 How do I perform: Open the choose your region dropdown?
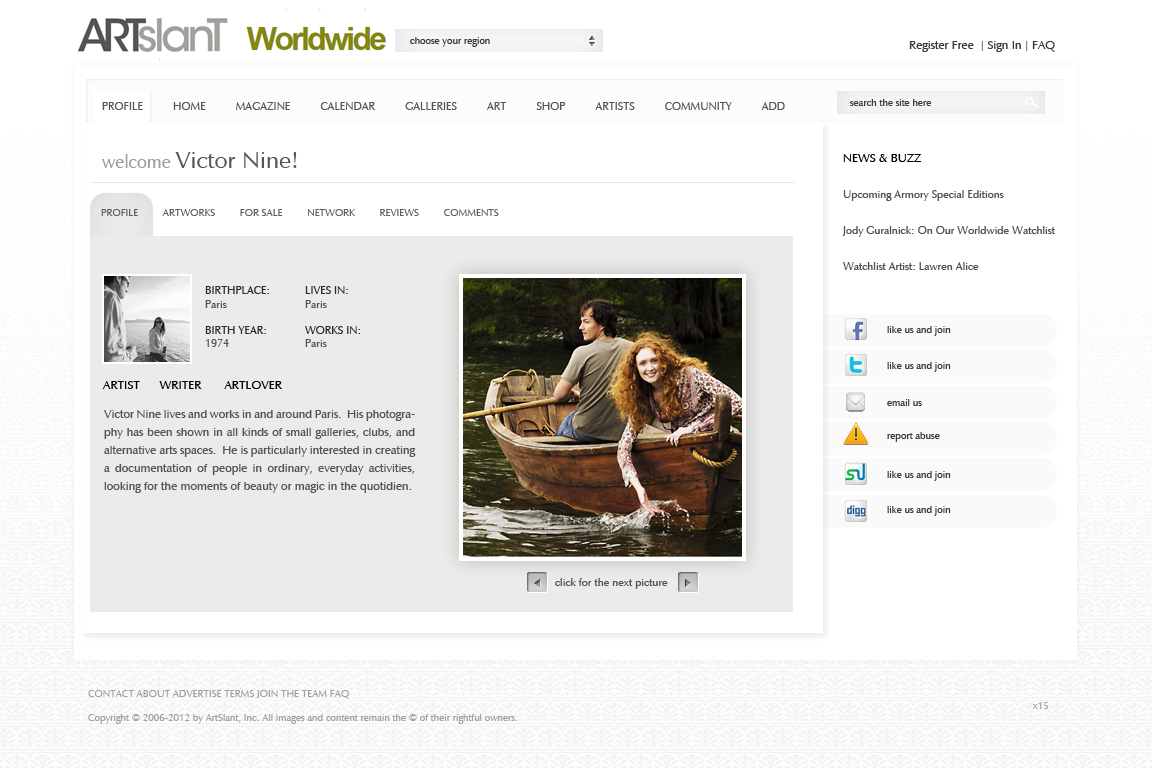pyautogui.click(x=499, y=41)
